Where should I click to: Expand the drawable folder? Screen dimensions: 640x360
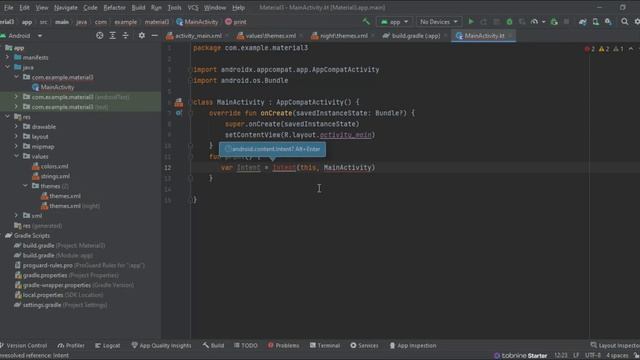pos(16,127)
